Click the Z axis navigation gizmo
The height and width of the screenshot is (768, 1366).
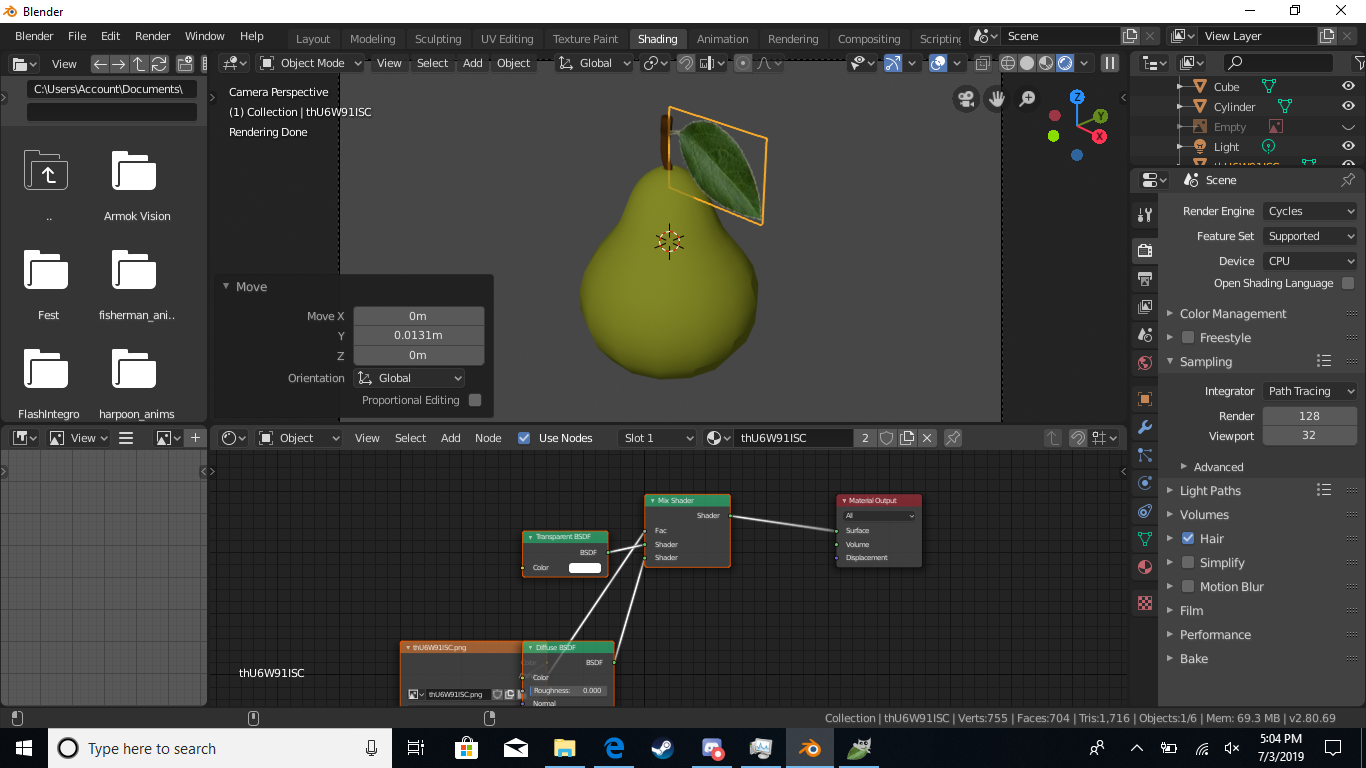click(x=1077, y=97)
